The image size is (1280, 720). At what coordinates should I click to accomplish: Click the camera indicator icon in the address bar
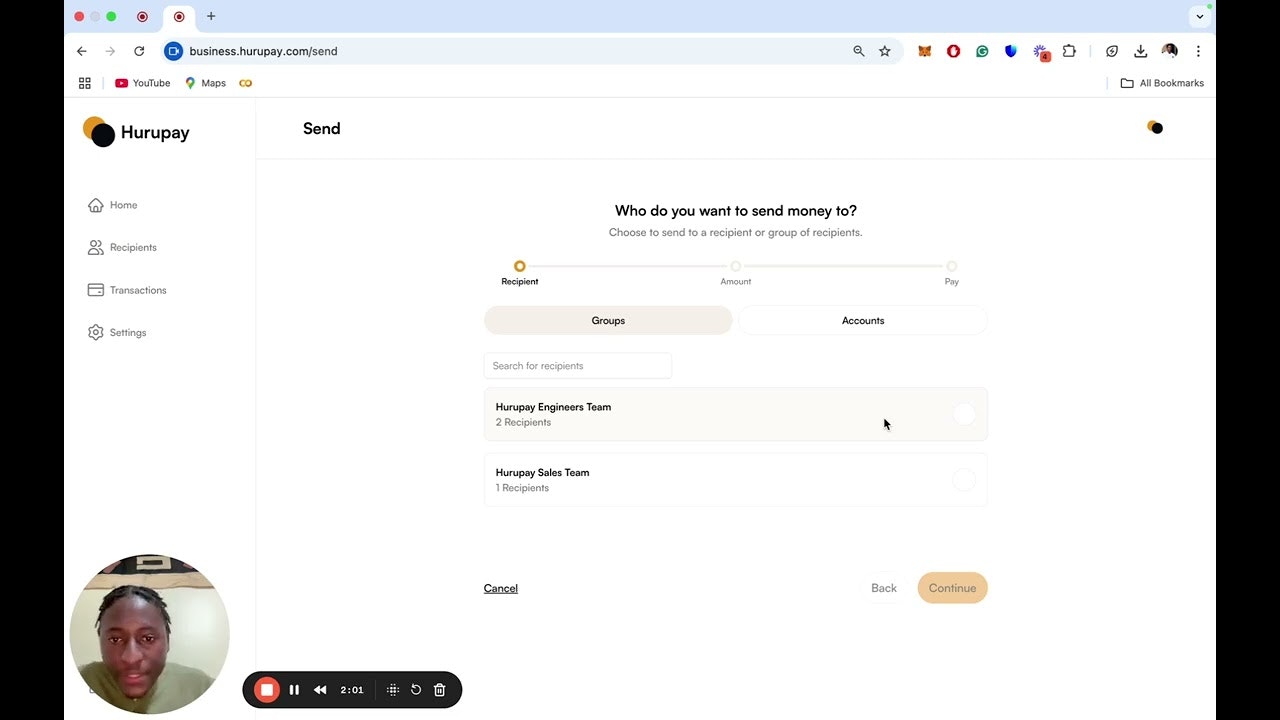[x=174, y=51]
